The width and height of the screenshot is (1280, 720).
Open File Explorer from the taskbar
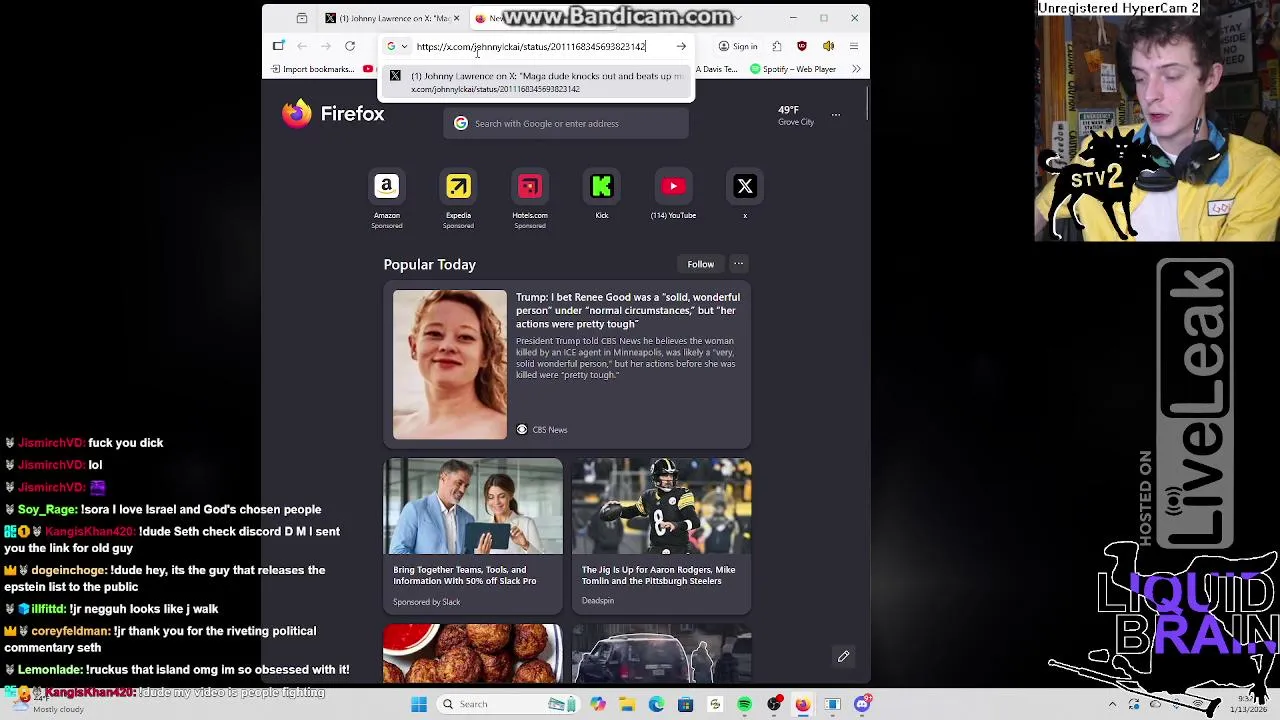coord(627,704)
